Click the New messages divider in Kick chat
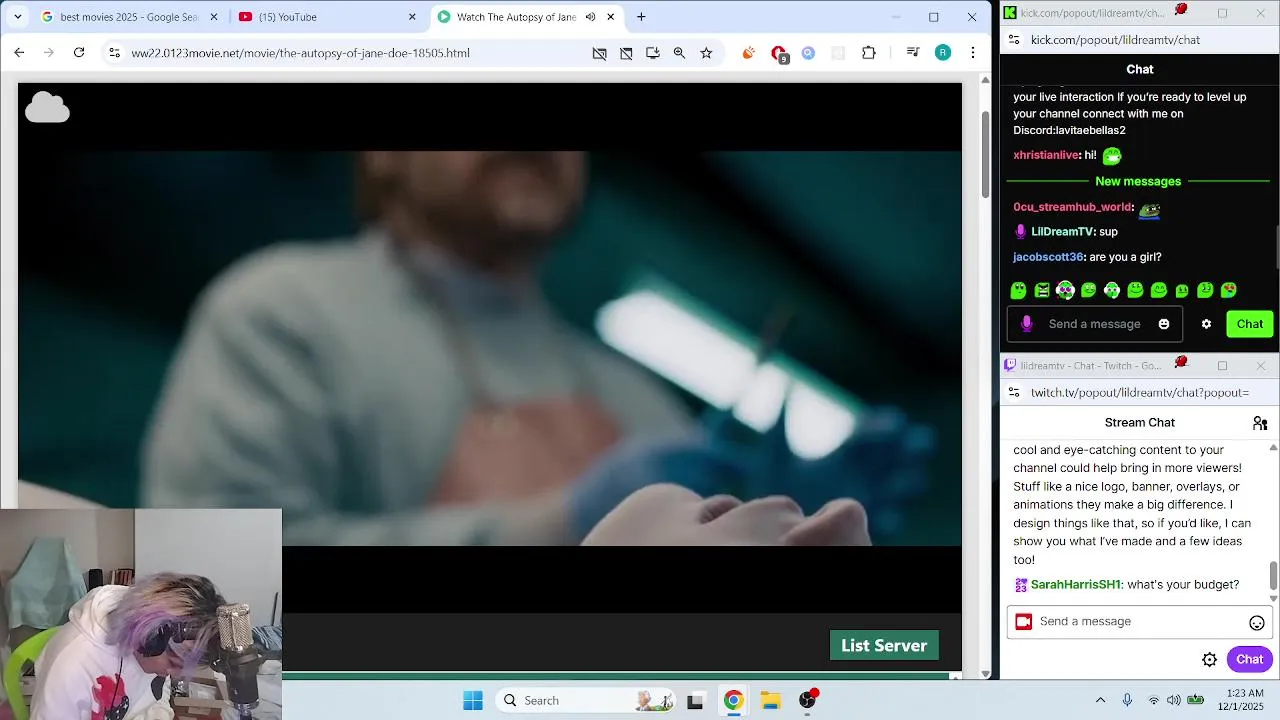Viewport: 1280px width, 720px height. coord(1138,181)
